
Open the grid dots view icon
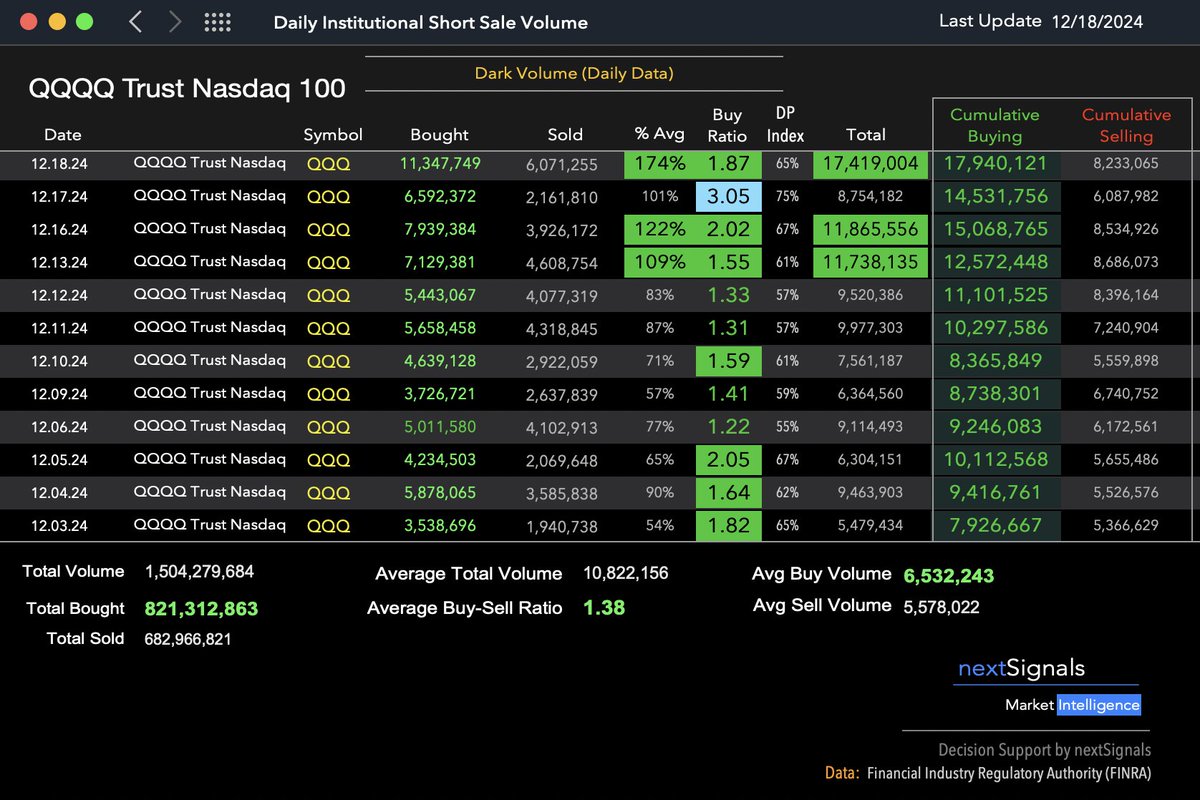(217, 22)
